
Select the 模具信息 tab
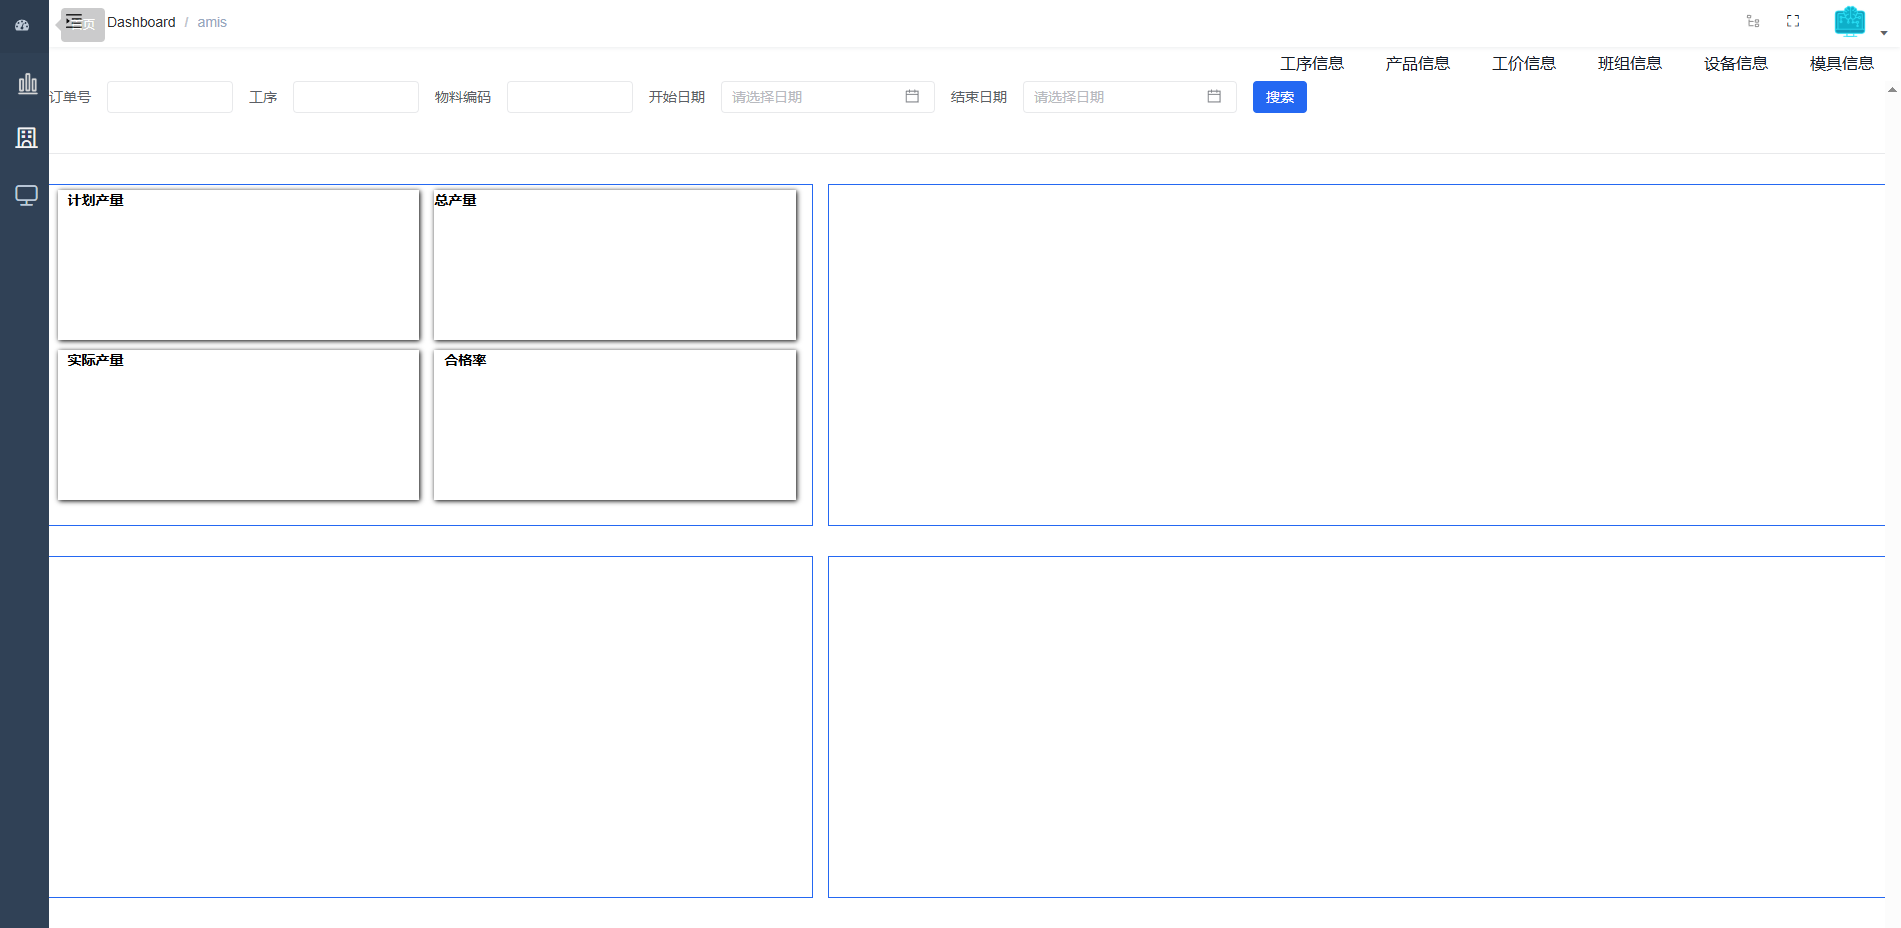(x=1842, y=63)
